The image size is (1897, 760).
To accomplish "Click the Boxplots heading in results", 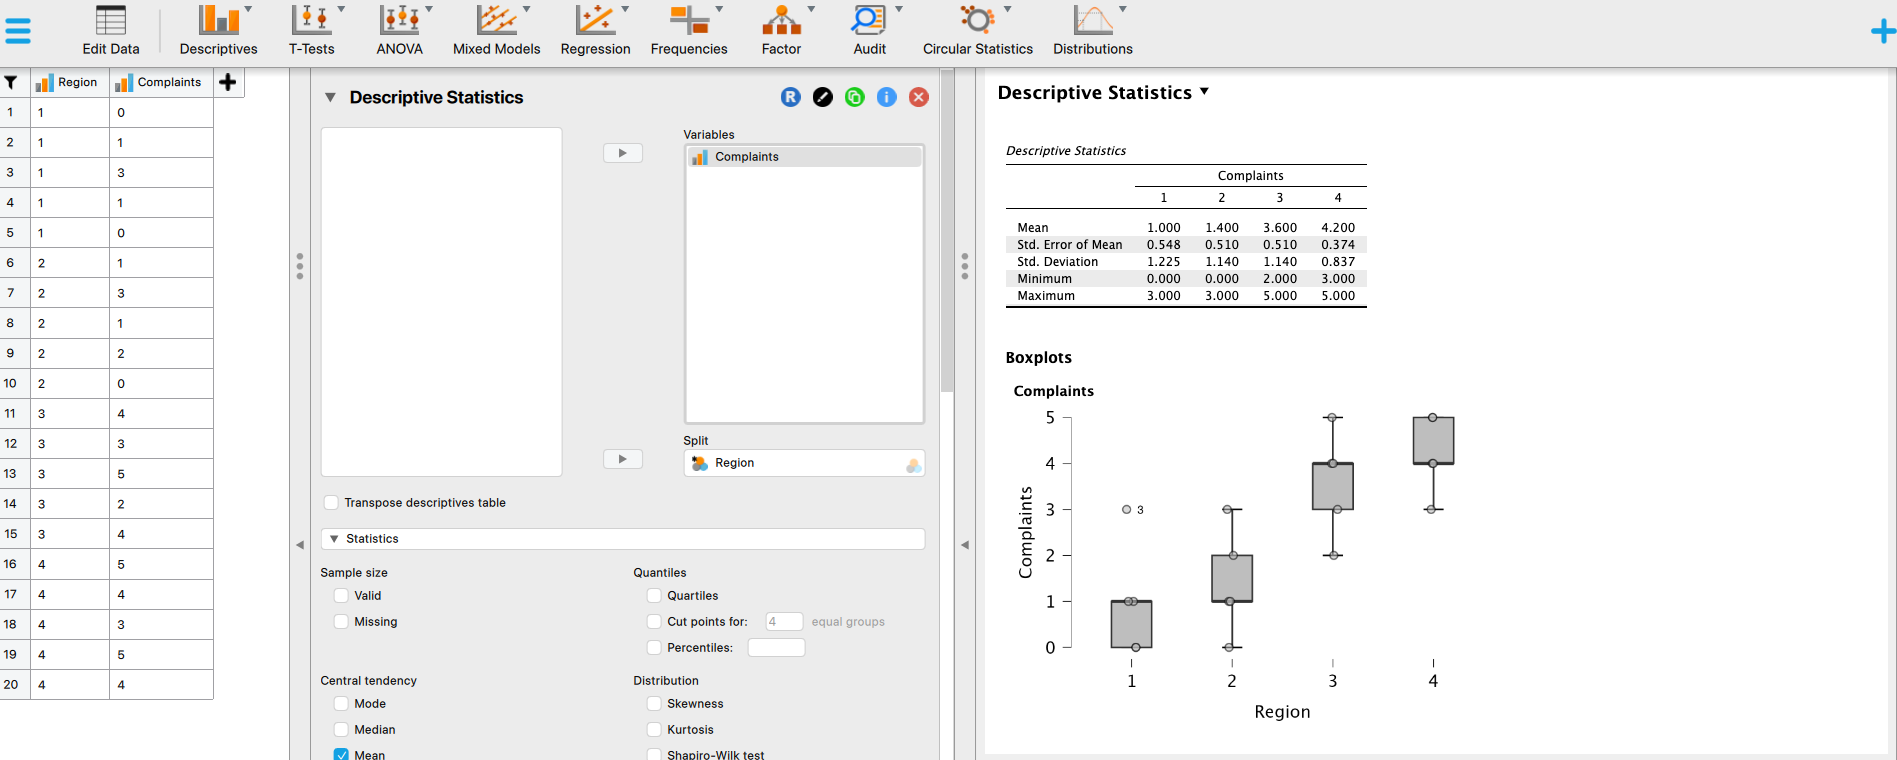I will click(x=1038, y=358).
